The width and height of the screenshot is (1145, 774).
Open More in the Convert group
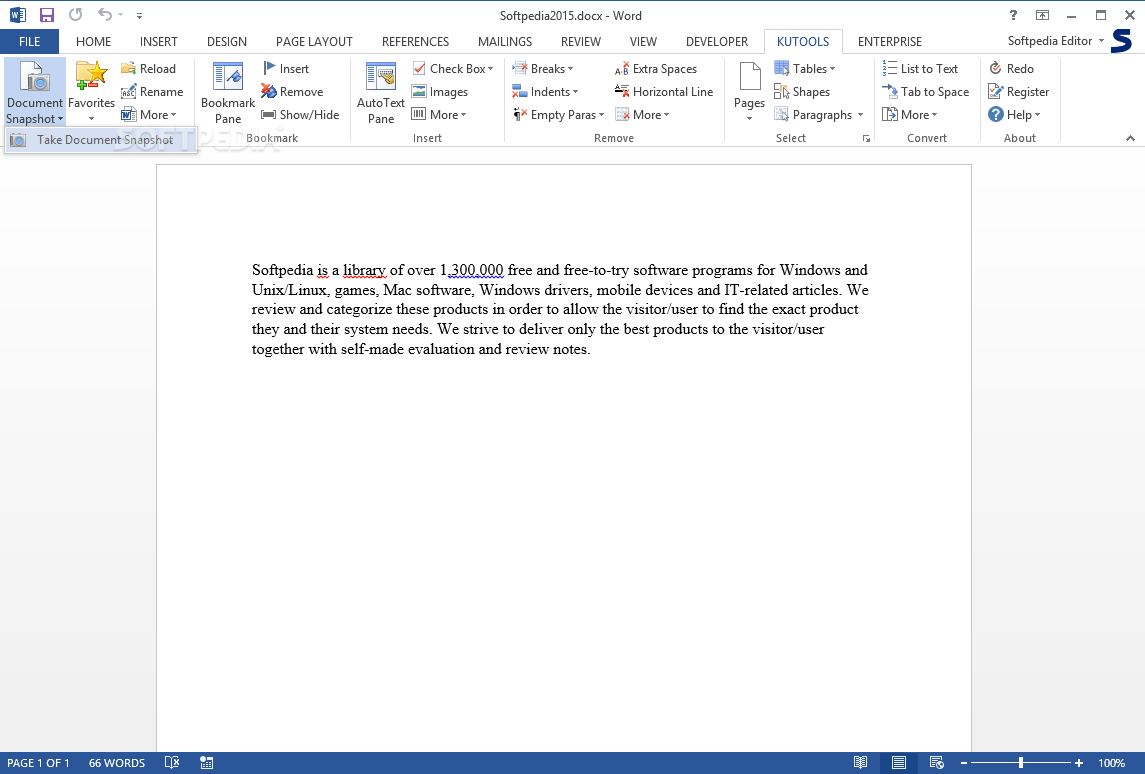pos(910,115)
